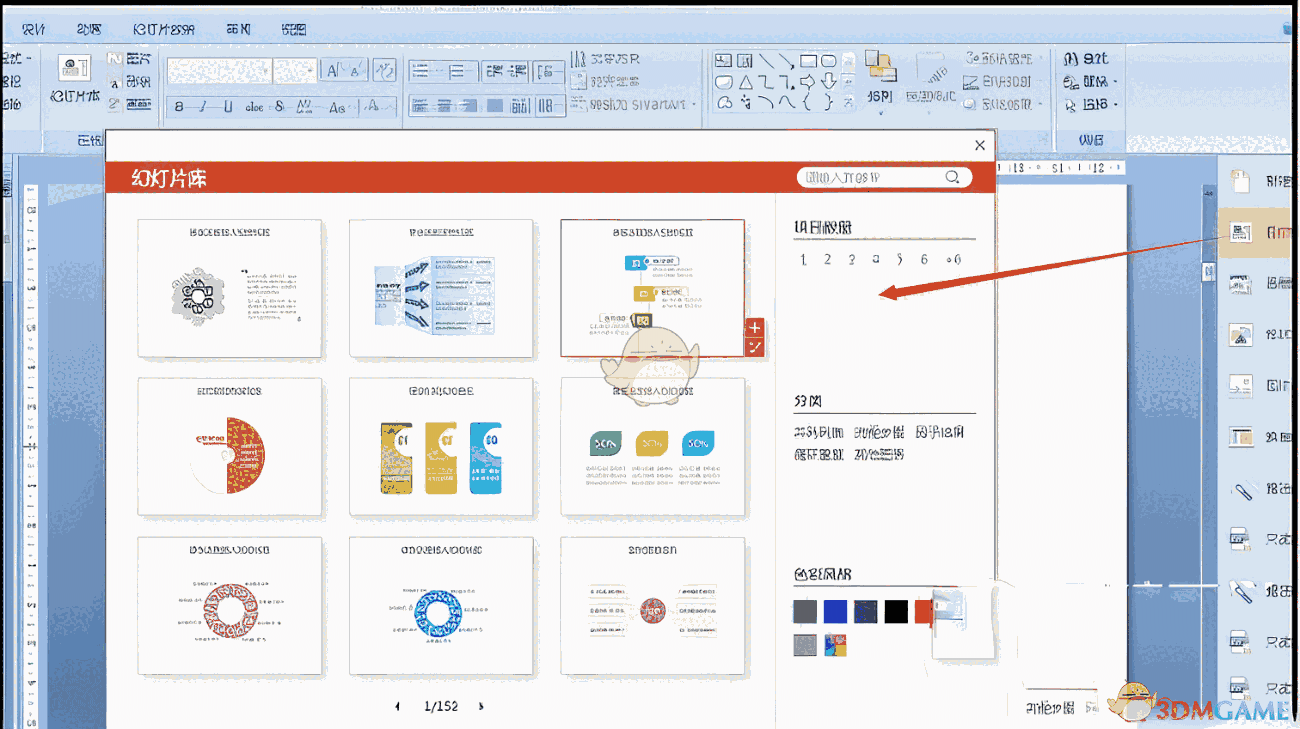Expand the shapes gallery more arrow
1300x729 pixels.
click(848, 103)
